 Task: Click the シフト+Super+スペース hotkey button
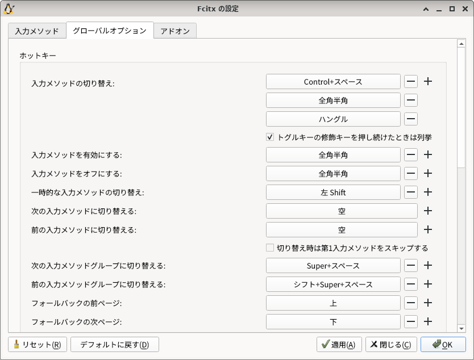tap(333, 284)
